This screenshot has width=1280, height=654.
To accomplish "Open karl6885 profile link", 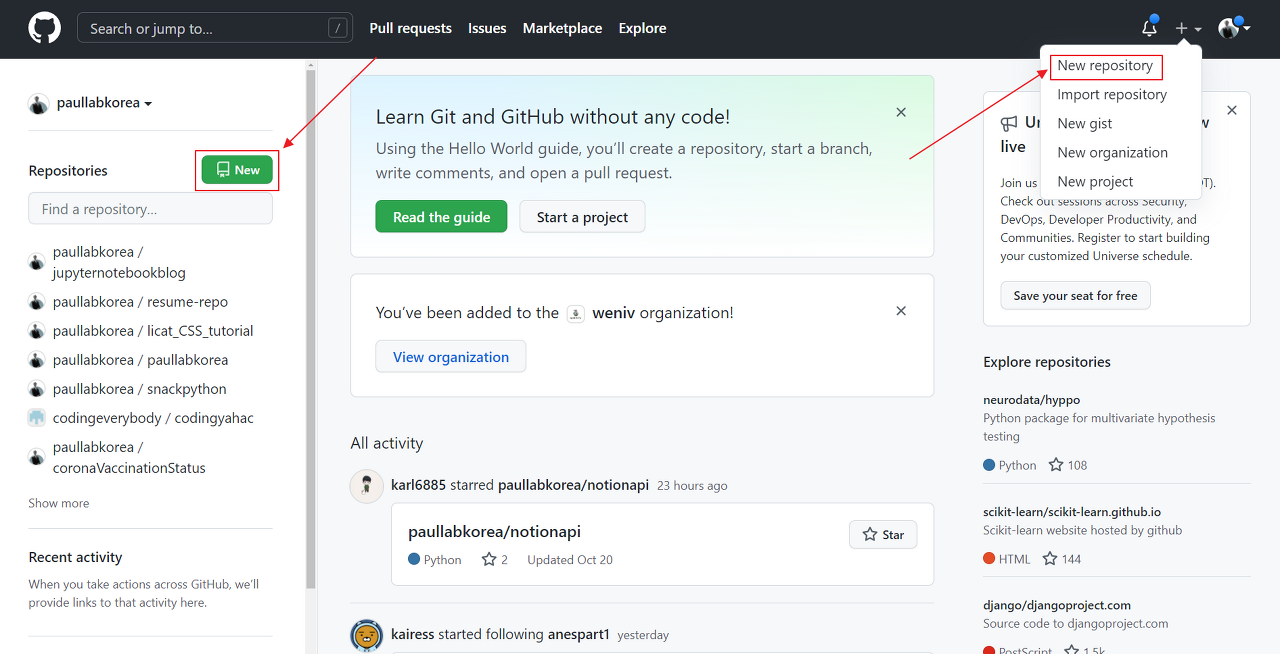I will coord(419,485).
